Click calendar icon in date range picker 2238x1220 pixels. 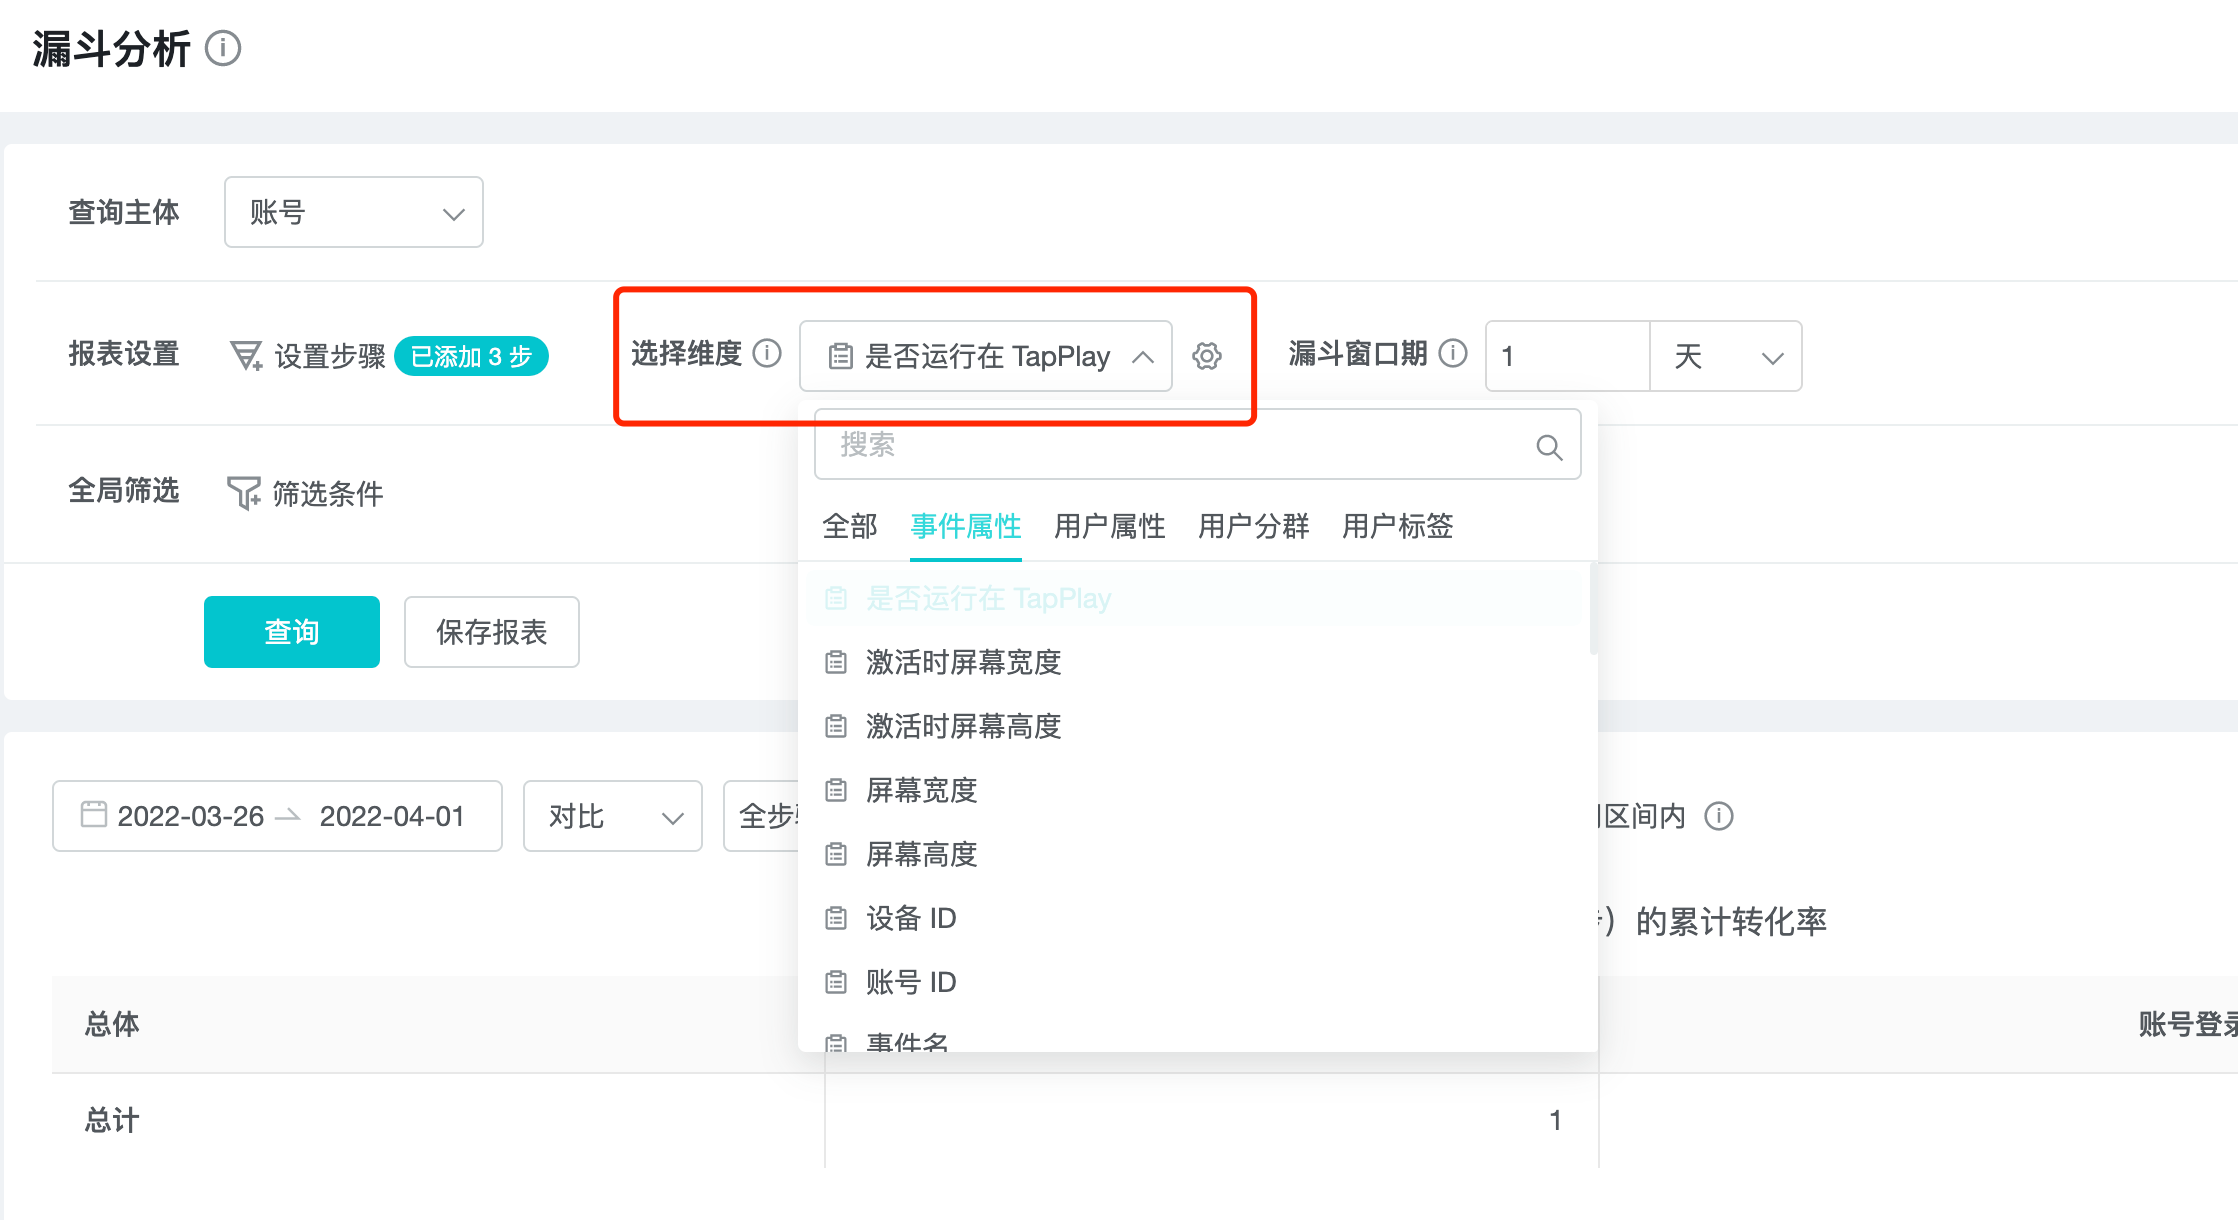pyautogui.click(x=94, y=815)
